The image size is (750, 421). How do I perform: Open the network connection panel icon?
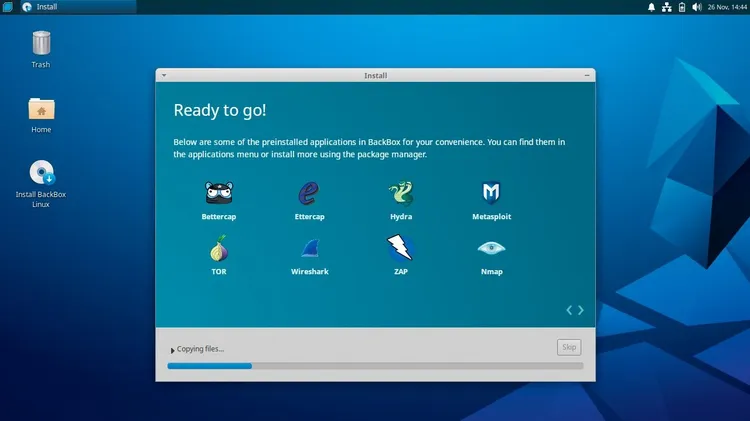coord(666,7)
